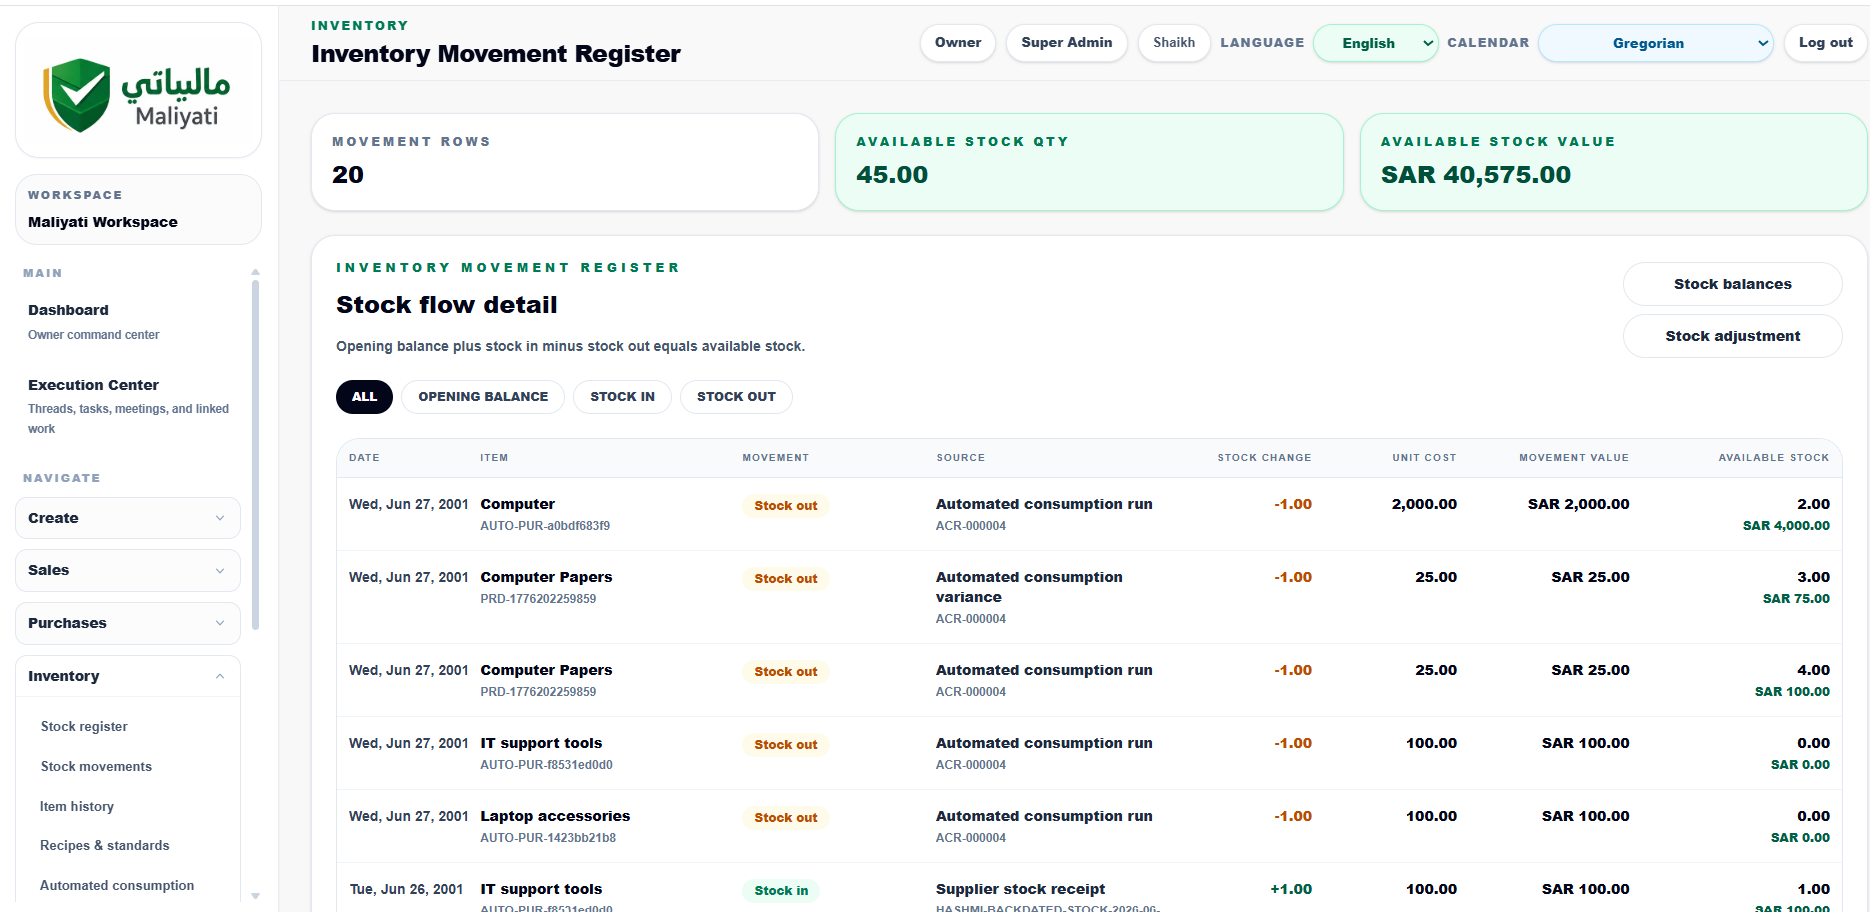Open Recipes & standards
The width and height of the screenshot is (1870, 912).
click(105, 846)
